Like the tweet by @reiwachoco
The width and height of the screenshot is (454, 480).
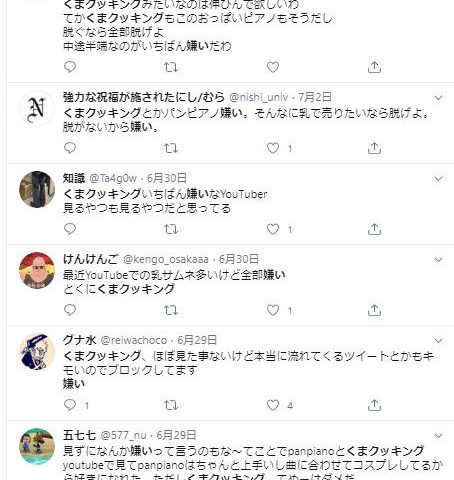(273, 405)
